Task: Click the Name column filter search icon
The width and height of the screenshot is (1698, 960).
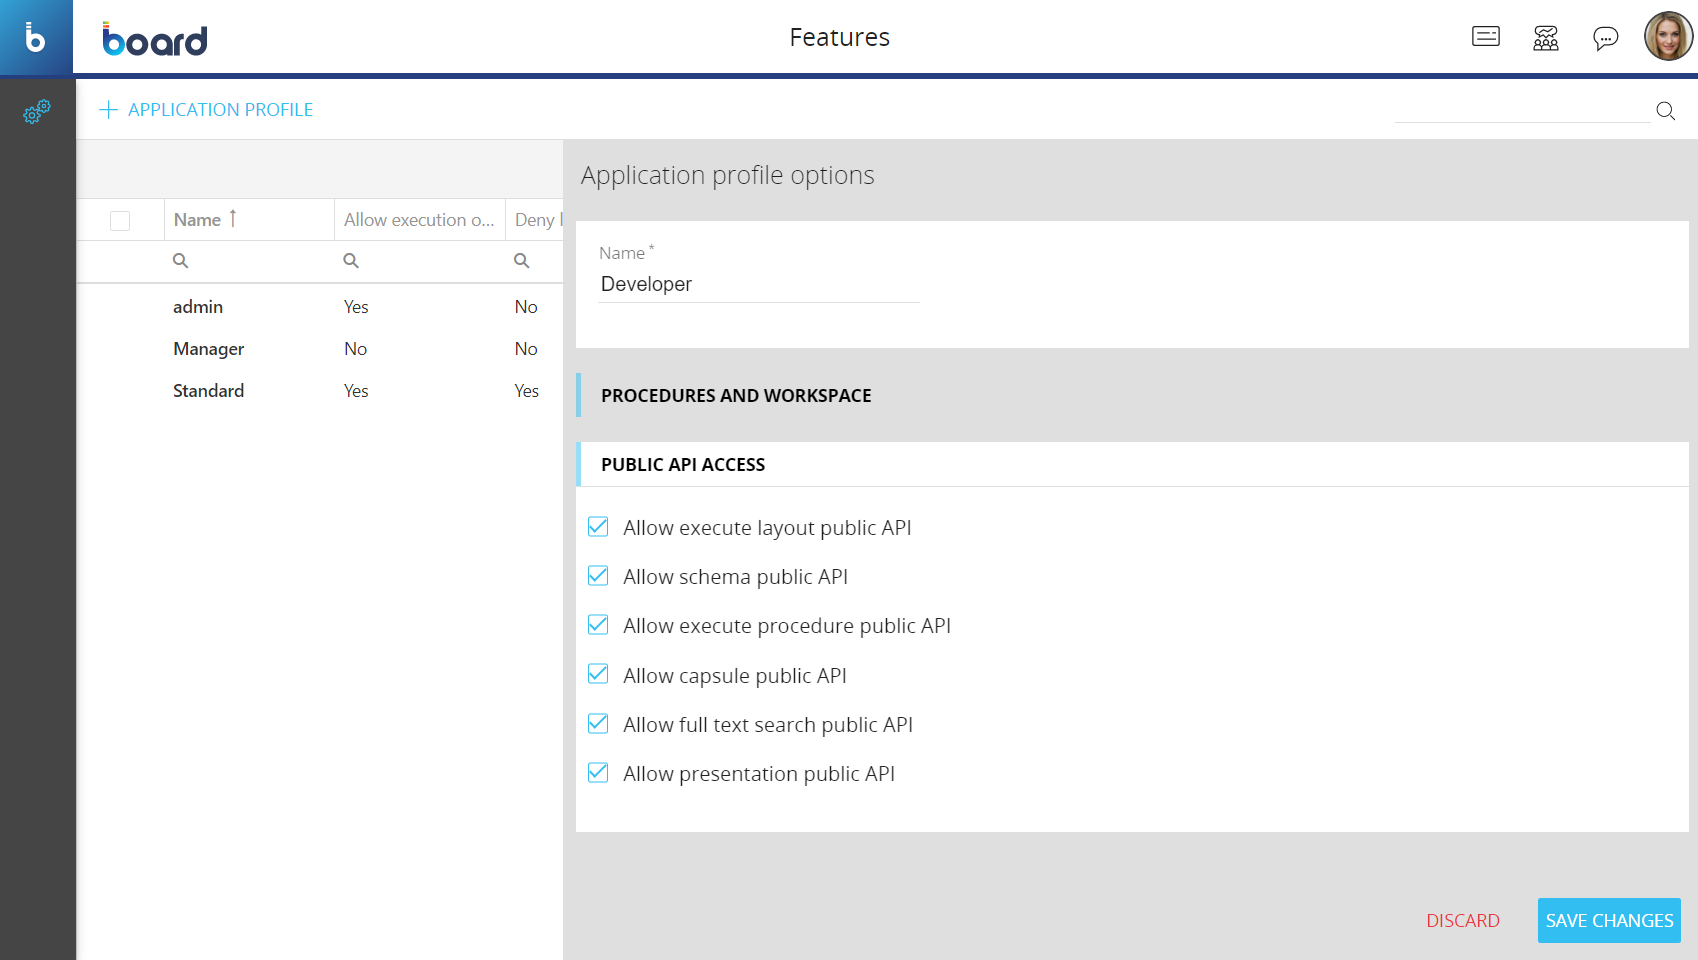Action: point(181,261)
